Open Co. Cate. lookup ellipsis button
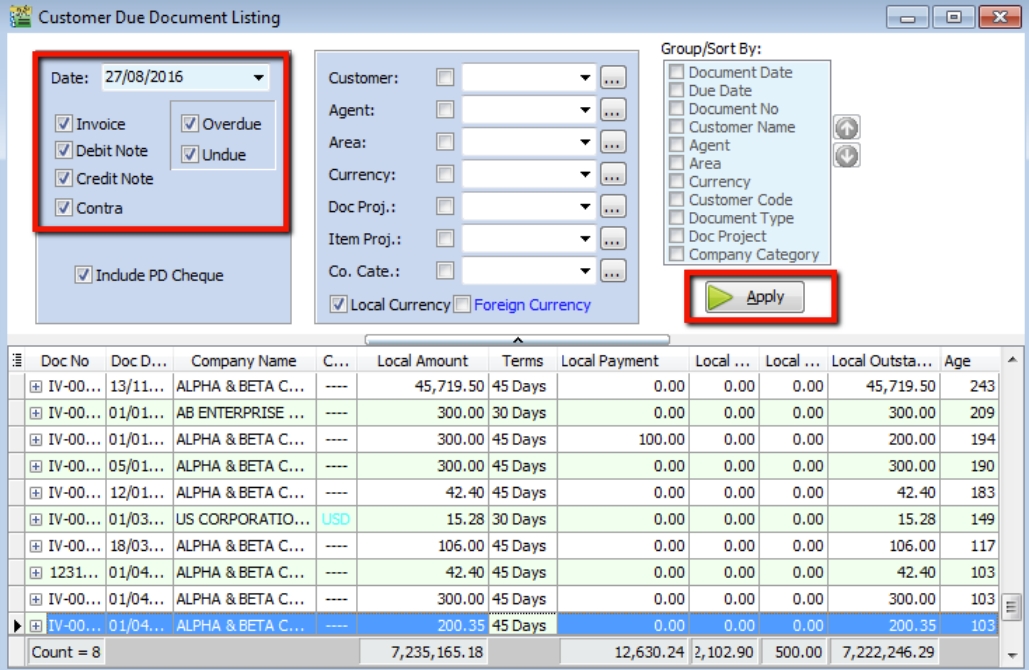Viewport: 1029px width, 670px height. click(613, 271)
